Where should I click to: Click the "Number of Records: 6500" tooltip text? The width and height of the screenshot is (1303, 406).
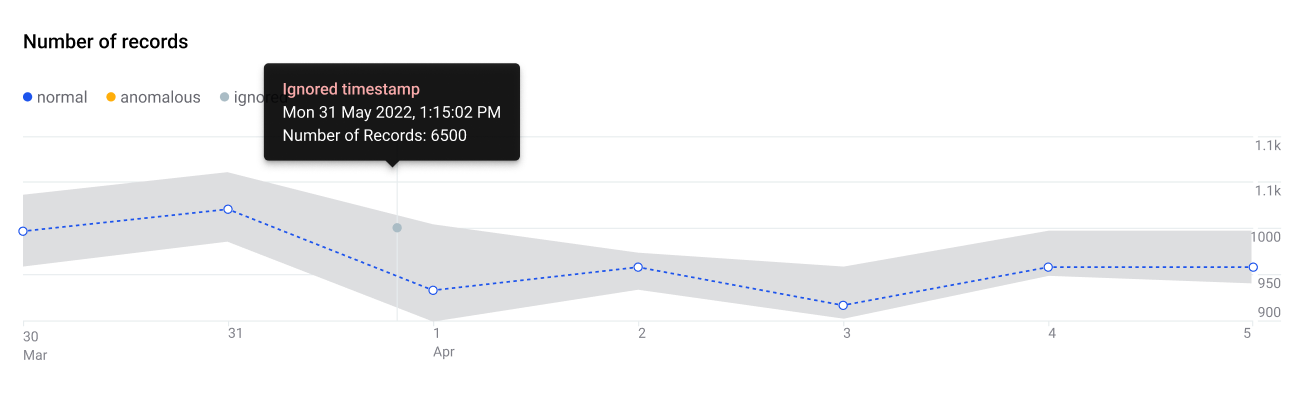coord(374,135)
